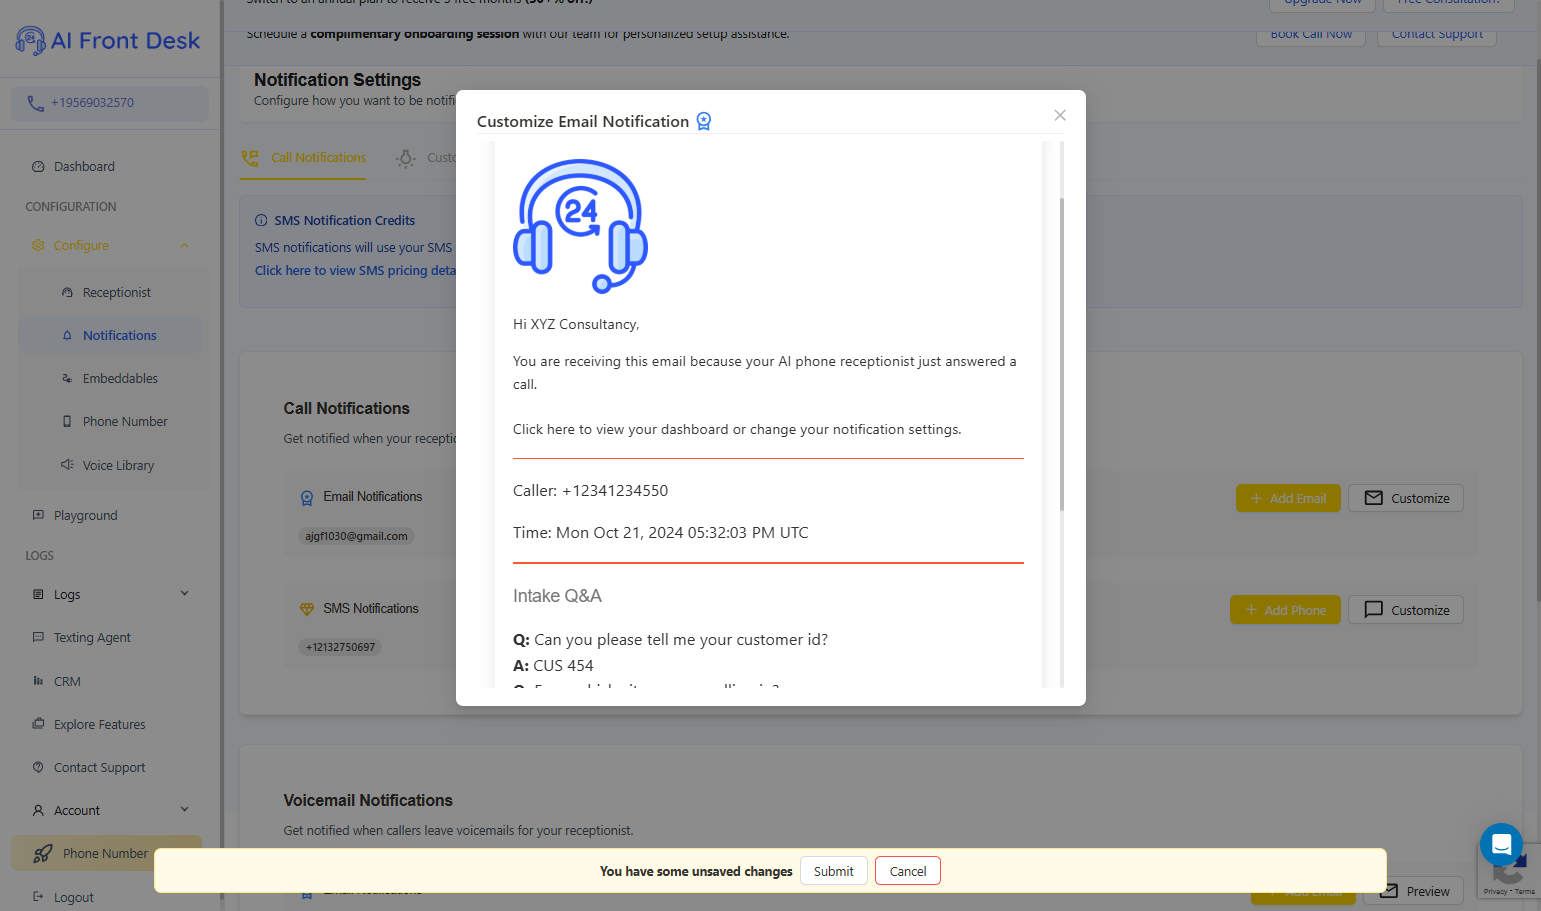
Task: Click the phone number +19569032570 button
Action: pyautogui.click(x=110, y=103)
